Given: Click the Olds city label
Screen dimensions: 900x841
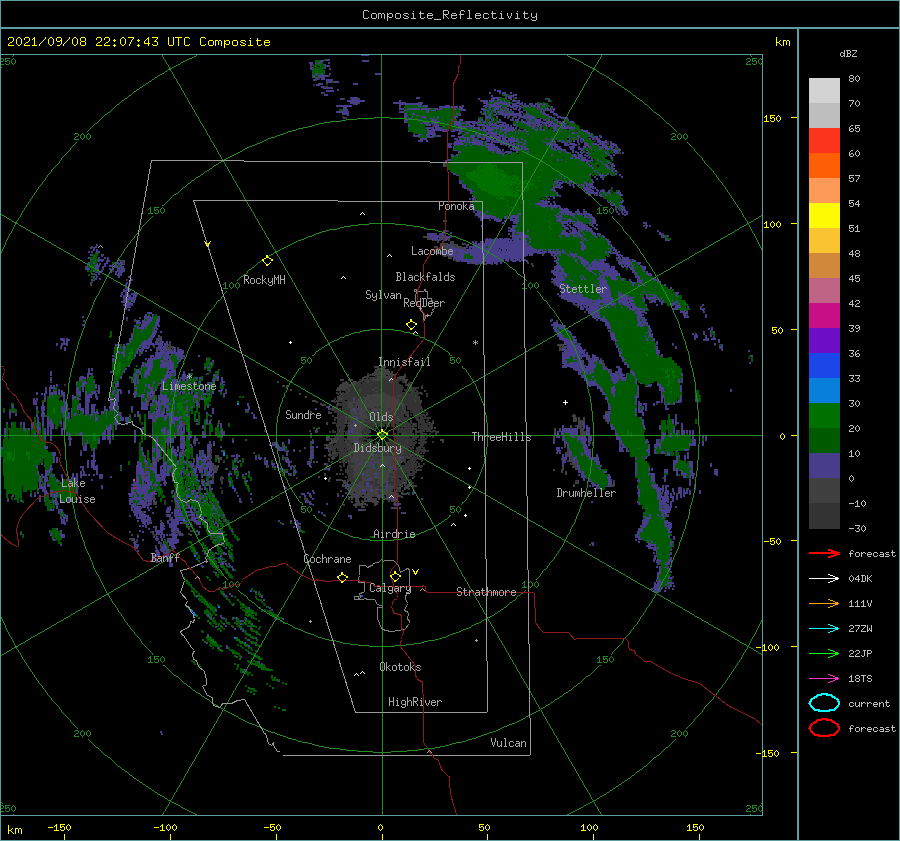Looking at the screenshot, I should (x=381, y=417).
